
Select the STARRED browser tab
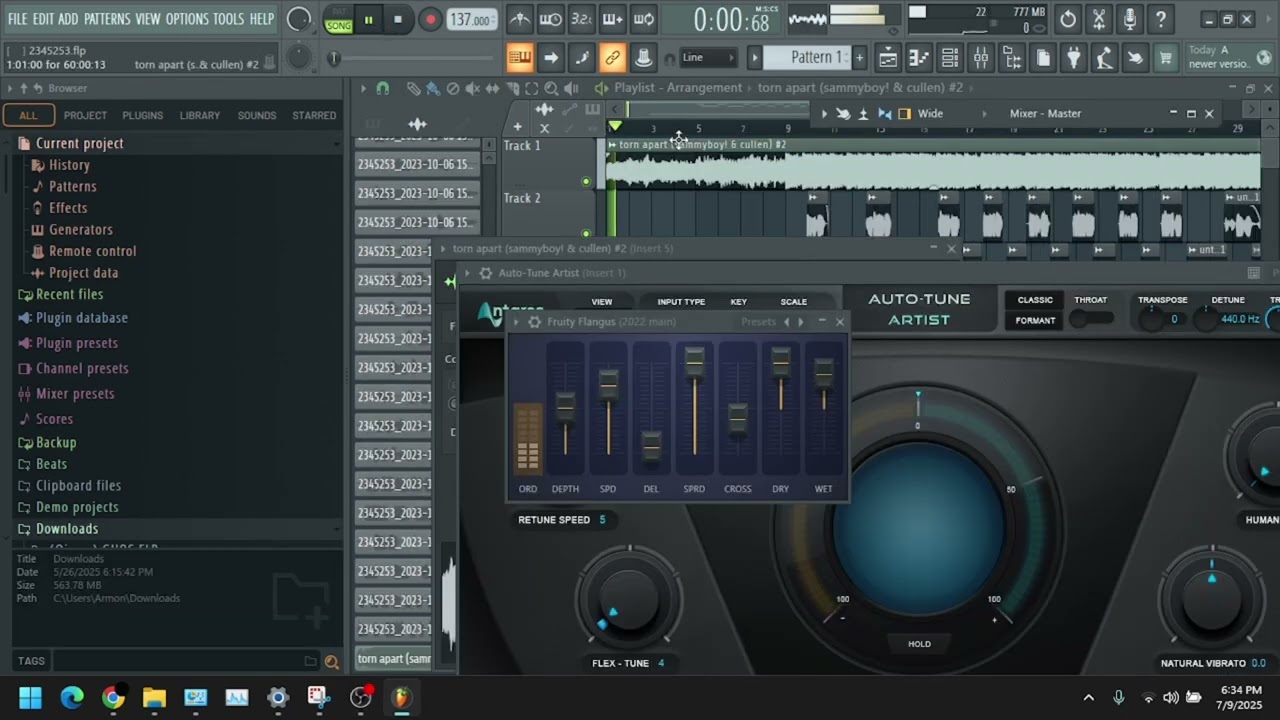point(314,115)
